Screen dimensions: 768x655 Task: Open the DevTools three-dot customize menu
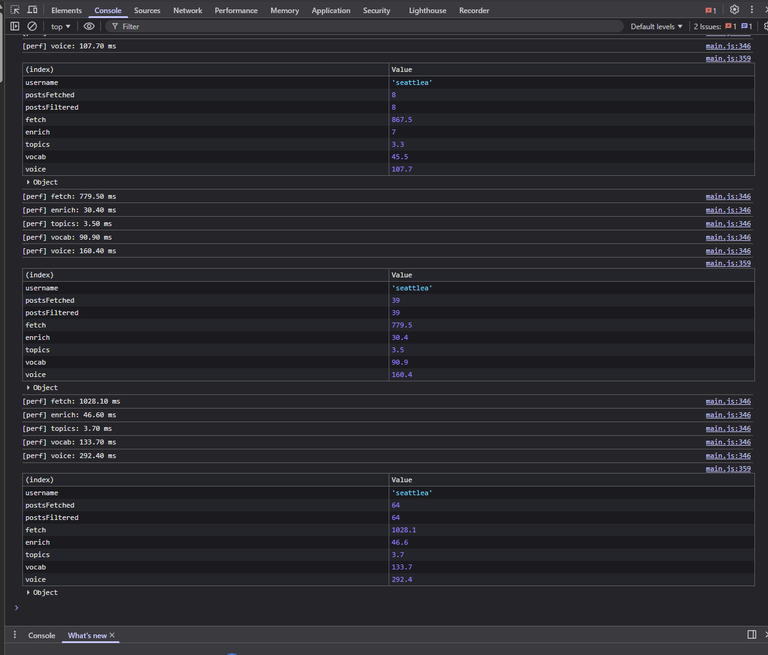pyautogui.click(x=754, y=10)
